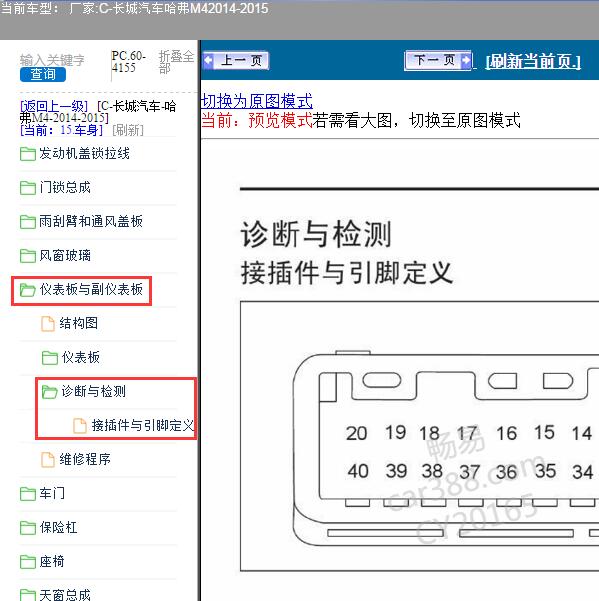
Task: Expand the 天窗总成 folder icon
Action: pos(28,595)
